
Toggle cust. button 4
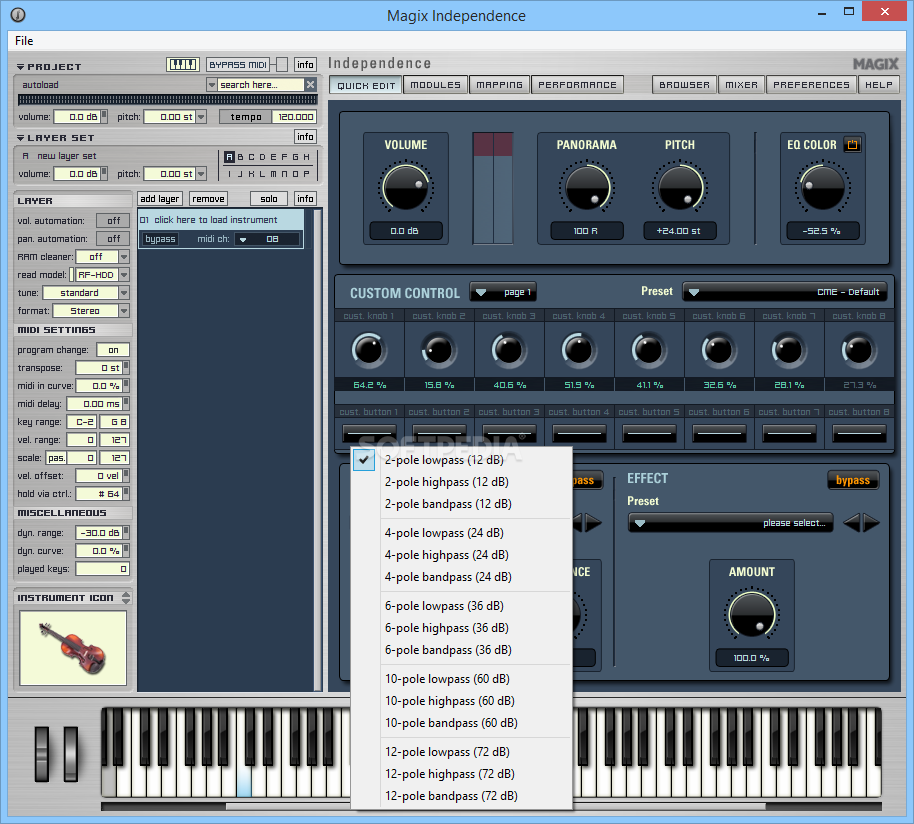click(x=579, y=433)
